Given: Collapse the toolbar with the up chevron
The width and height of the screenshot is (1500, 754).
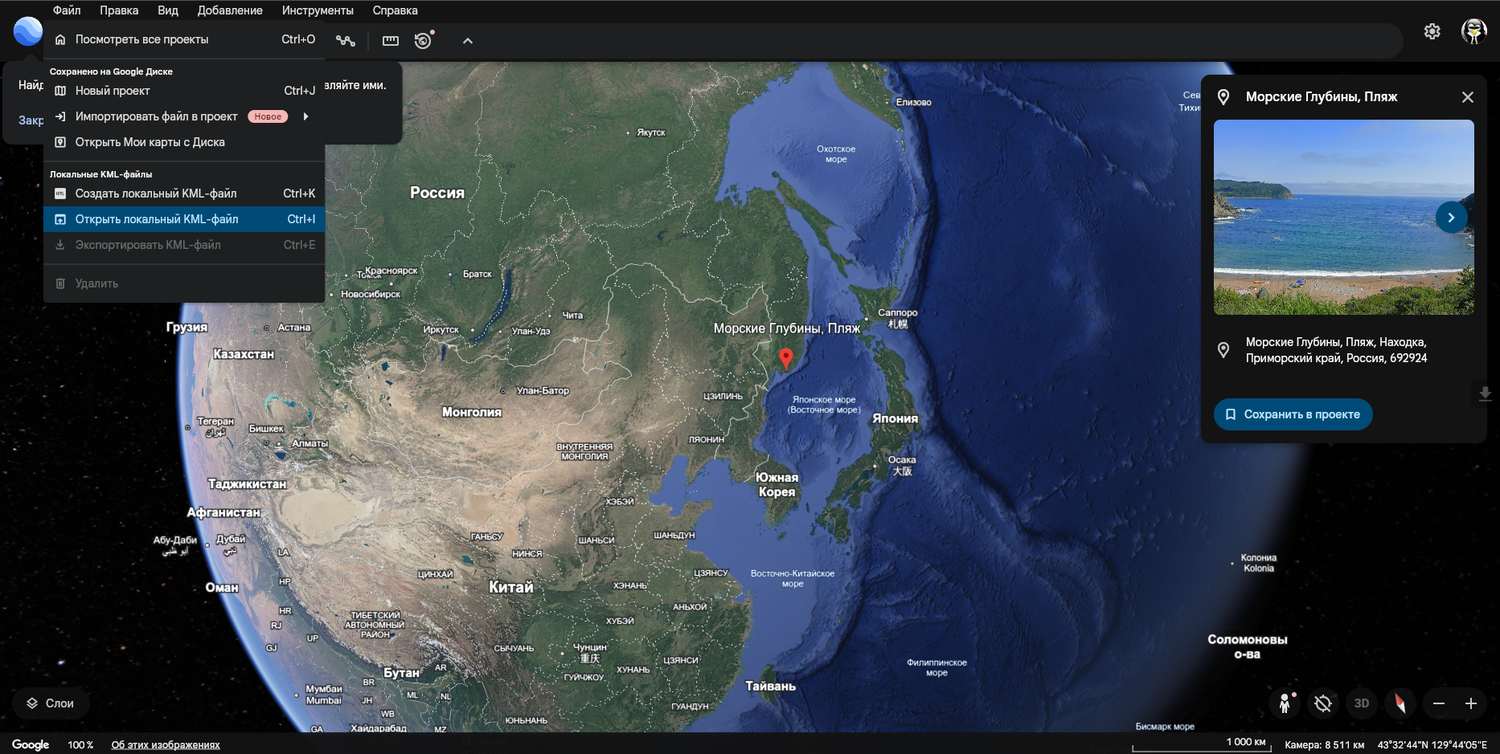Looking at the screenshot, I should [467, 41].
